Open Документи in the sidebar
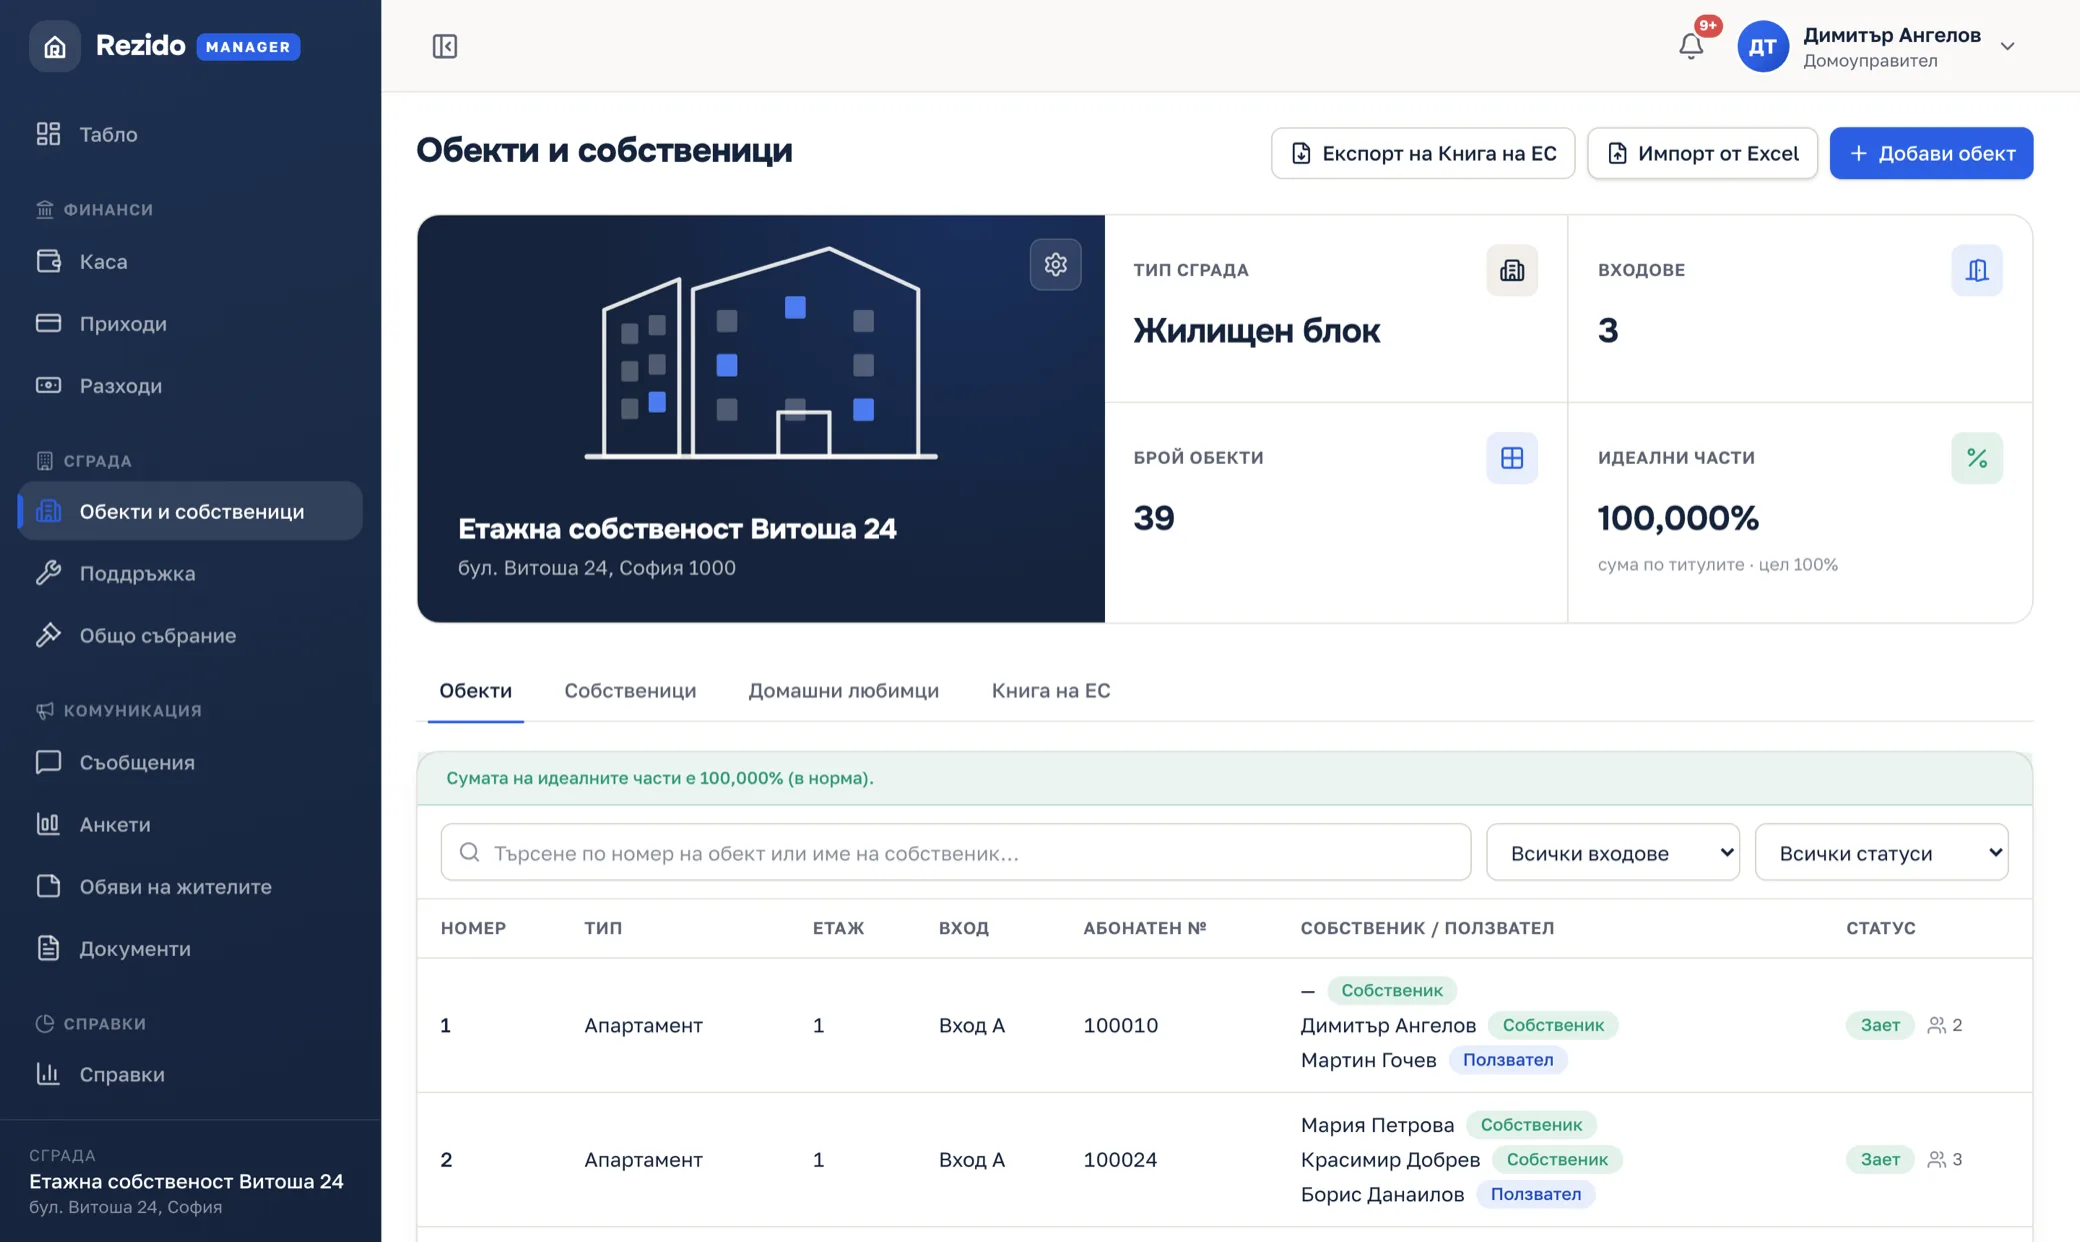Screen dimensions: 2080x1242 pyautogui.click(x=190, y=949)
